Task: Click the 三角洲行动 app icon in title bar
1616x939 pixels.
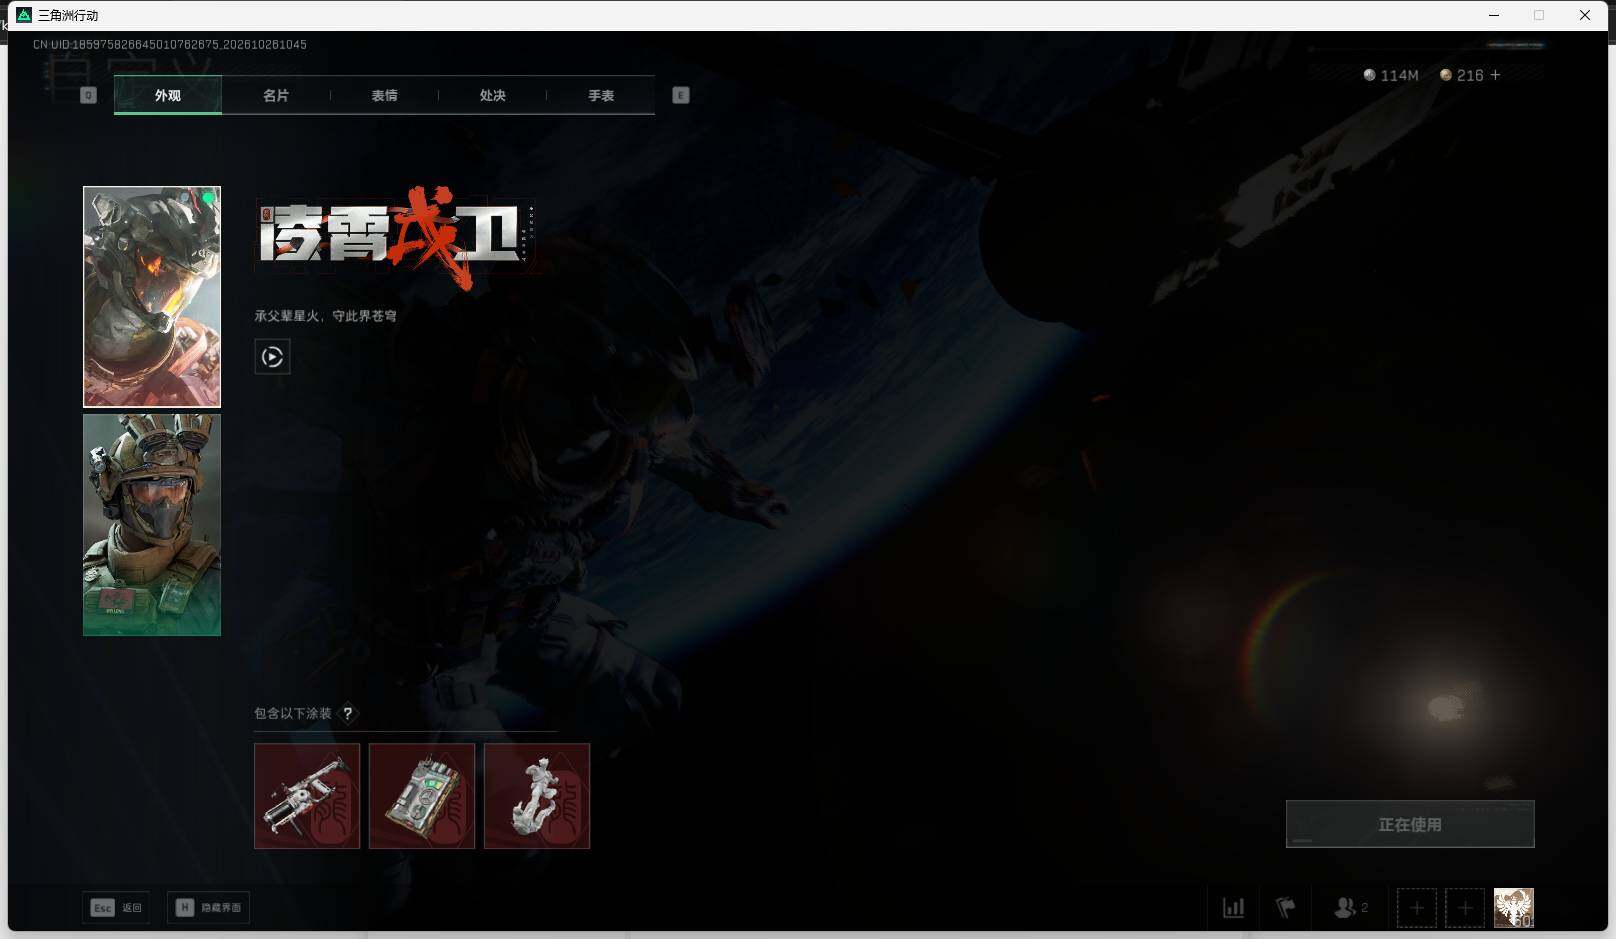Action: click(24, 15)
